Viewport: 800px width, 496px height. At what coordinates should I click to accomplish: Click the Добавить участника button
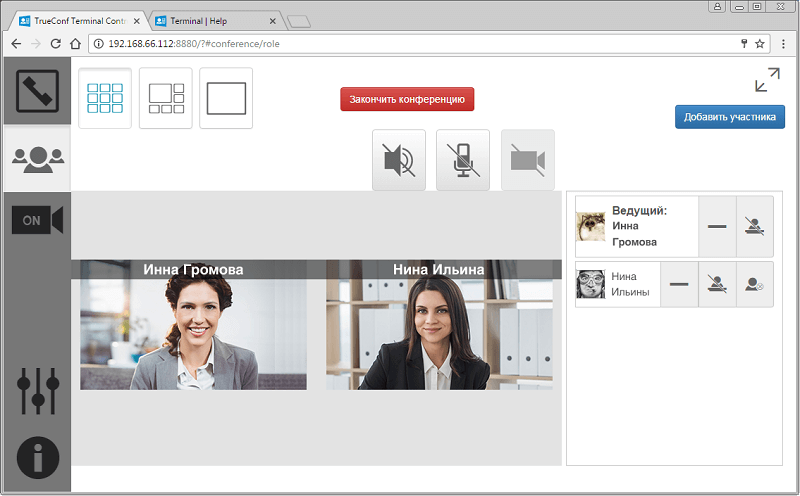tap(729, 117)
